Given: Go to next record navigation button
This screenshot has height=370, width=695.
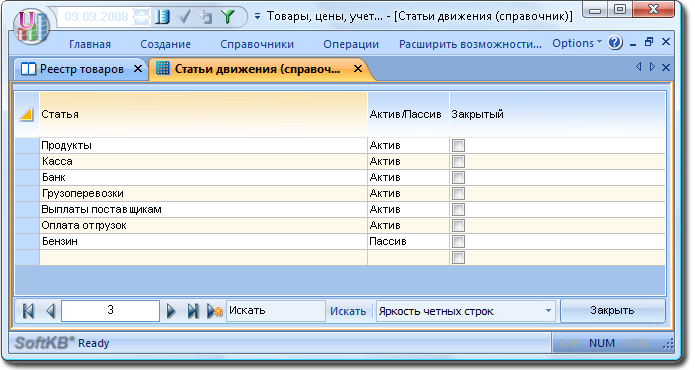Looking at the screenshot, I should [171, 311].
